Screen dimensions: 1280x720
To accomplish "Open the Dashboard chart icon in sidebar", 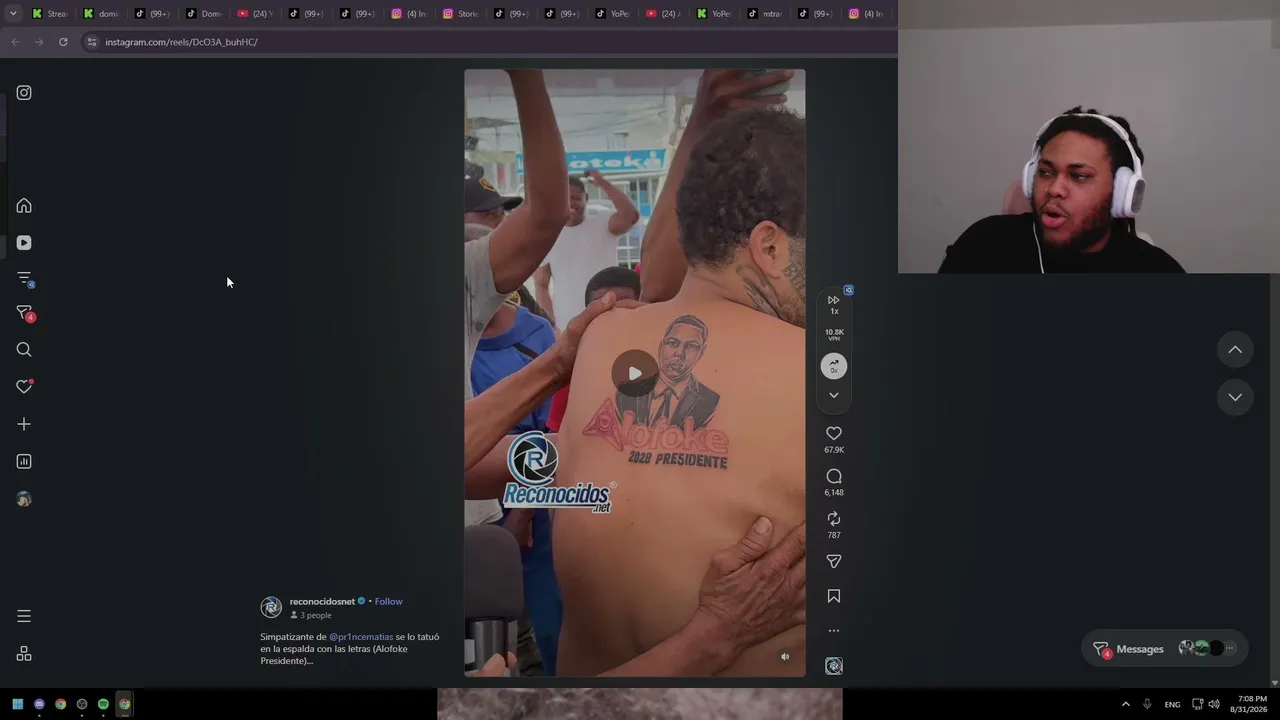I will click(x=24, y=461).
